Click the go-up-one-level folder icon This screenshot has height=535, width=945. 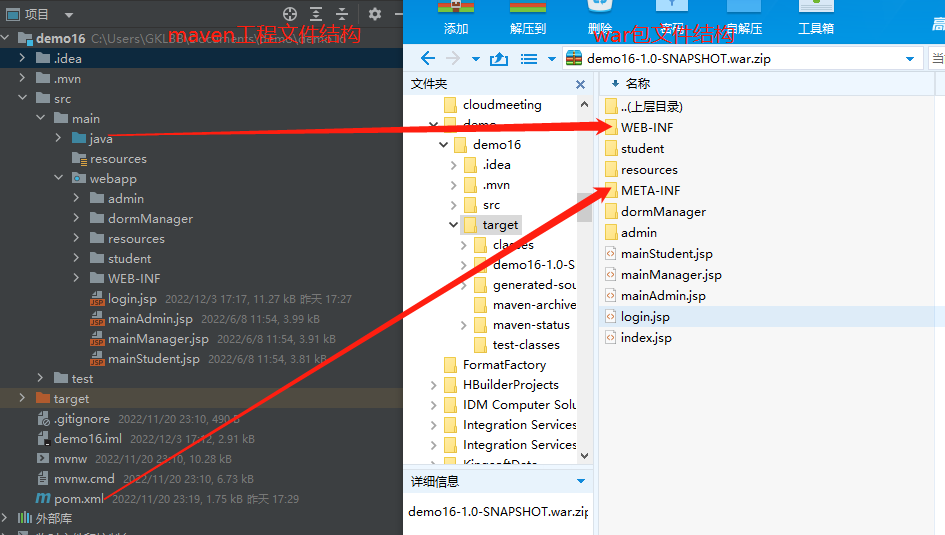click(499, 58)
